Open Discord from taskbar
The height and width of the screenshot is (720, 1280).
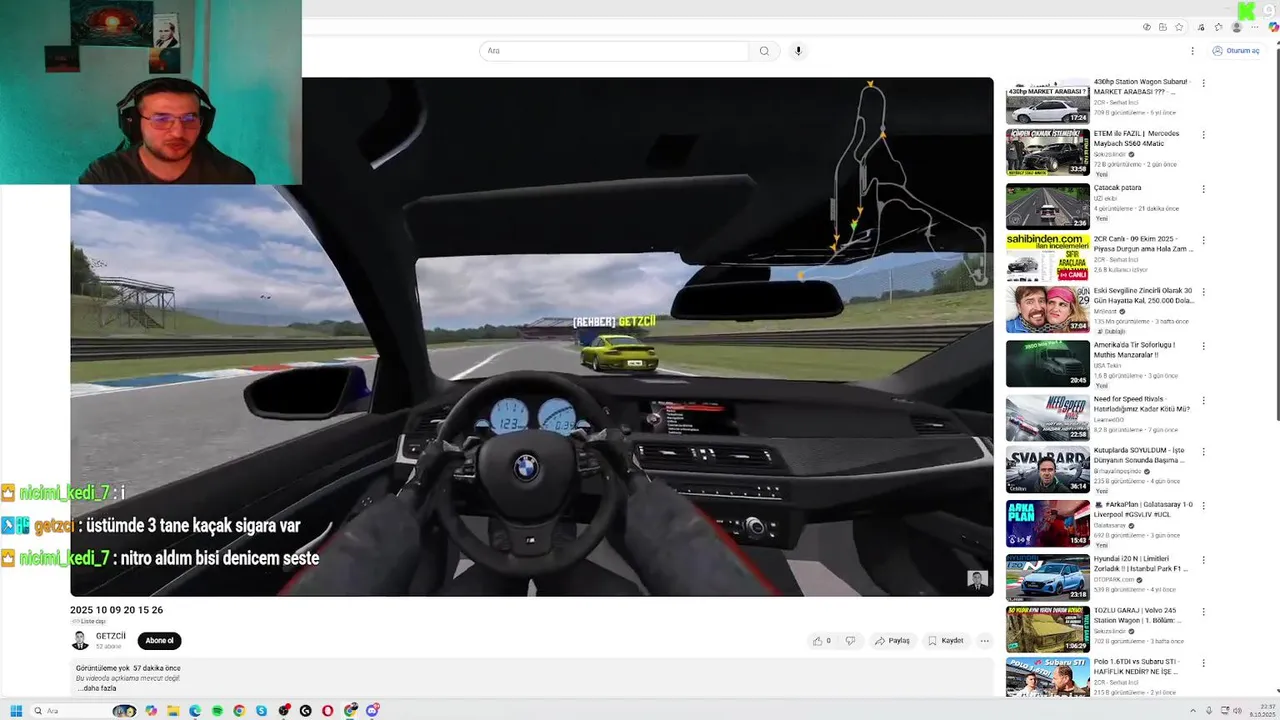[372, 711]
